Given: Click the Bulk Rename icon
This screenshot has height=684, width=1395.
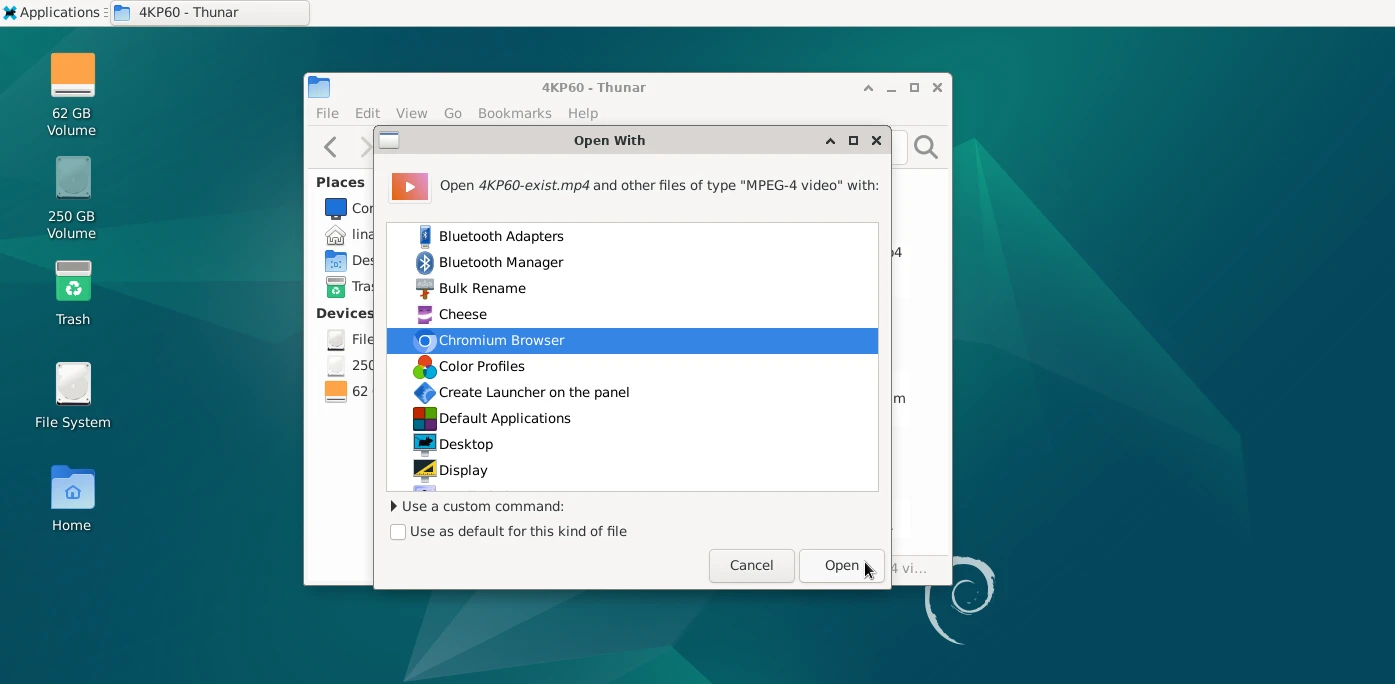Looking at the screenshot, I should click(425, 289).
